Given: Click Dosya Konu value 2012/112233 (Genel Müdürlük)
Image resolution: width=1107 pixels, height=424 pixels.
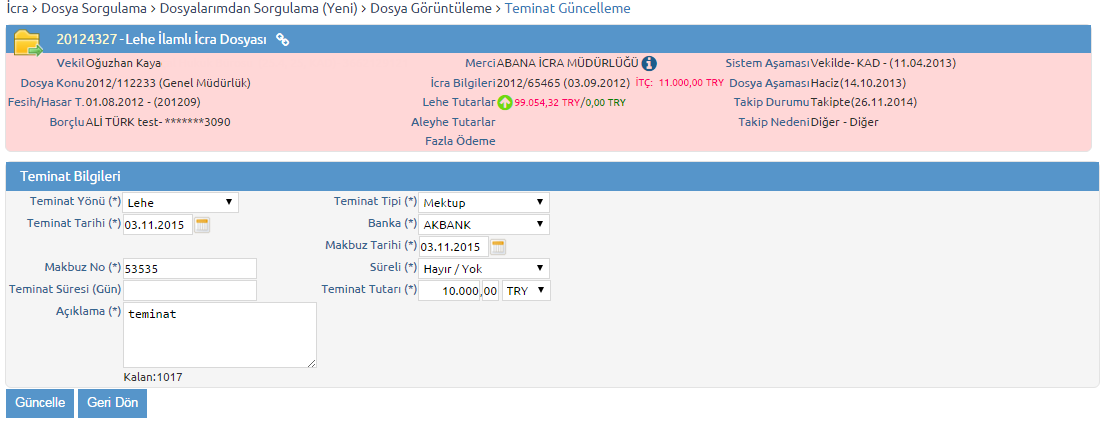Looking at the screenshot, I should click(168, 83).
